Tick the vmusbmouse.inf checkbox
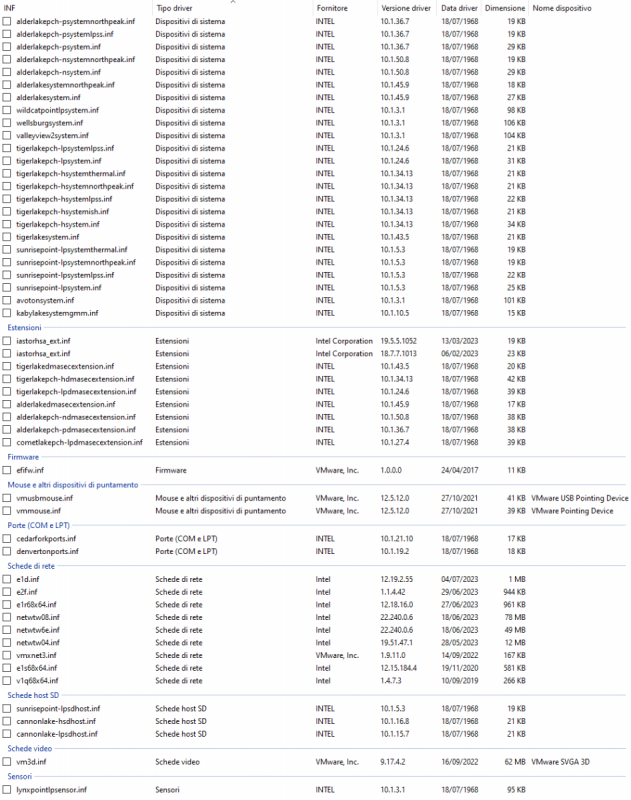The image size is (631, 800). 7,498
